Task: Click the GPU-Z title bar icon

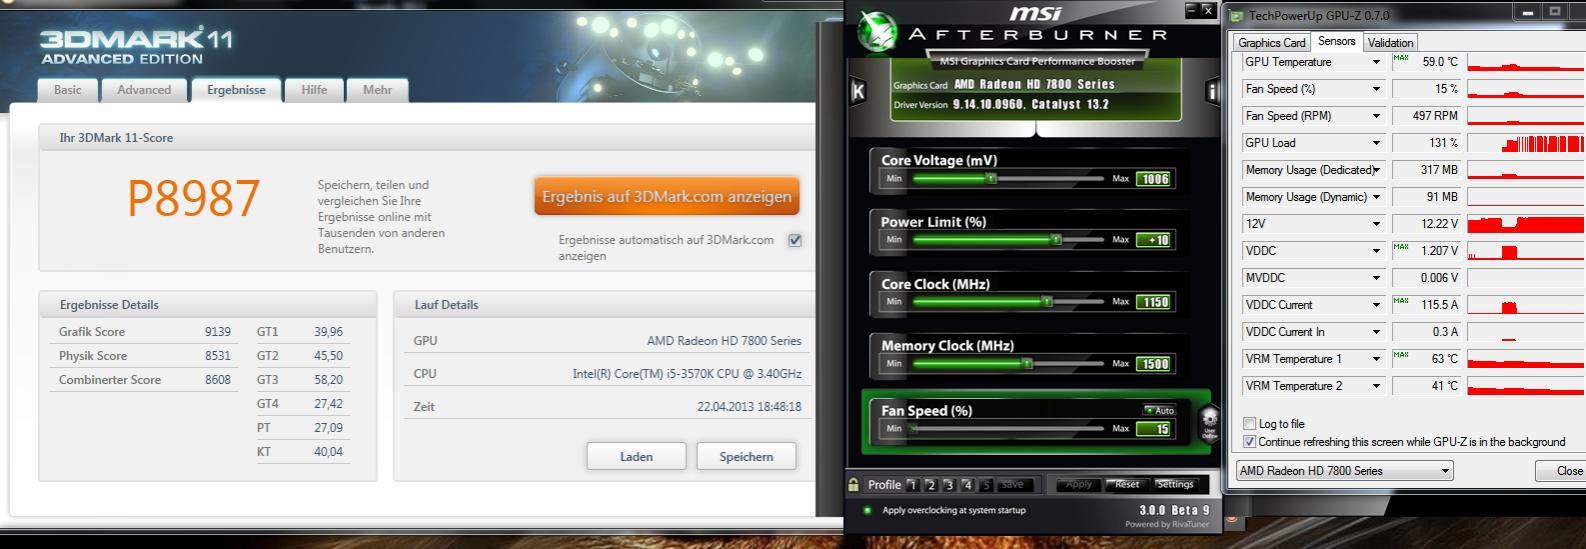Action: (x=1237, y=16)
